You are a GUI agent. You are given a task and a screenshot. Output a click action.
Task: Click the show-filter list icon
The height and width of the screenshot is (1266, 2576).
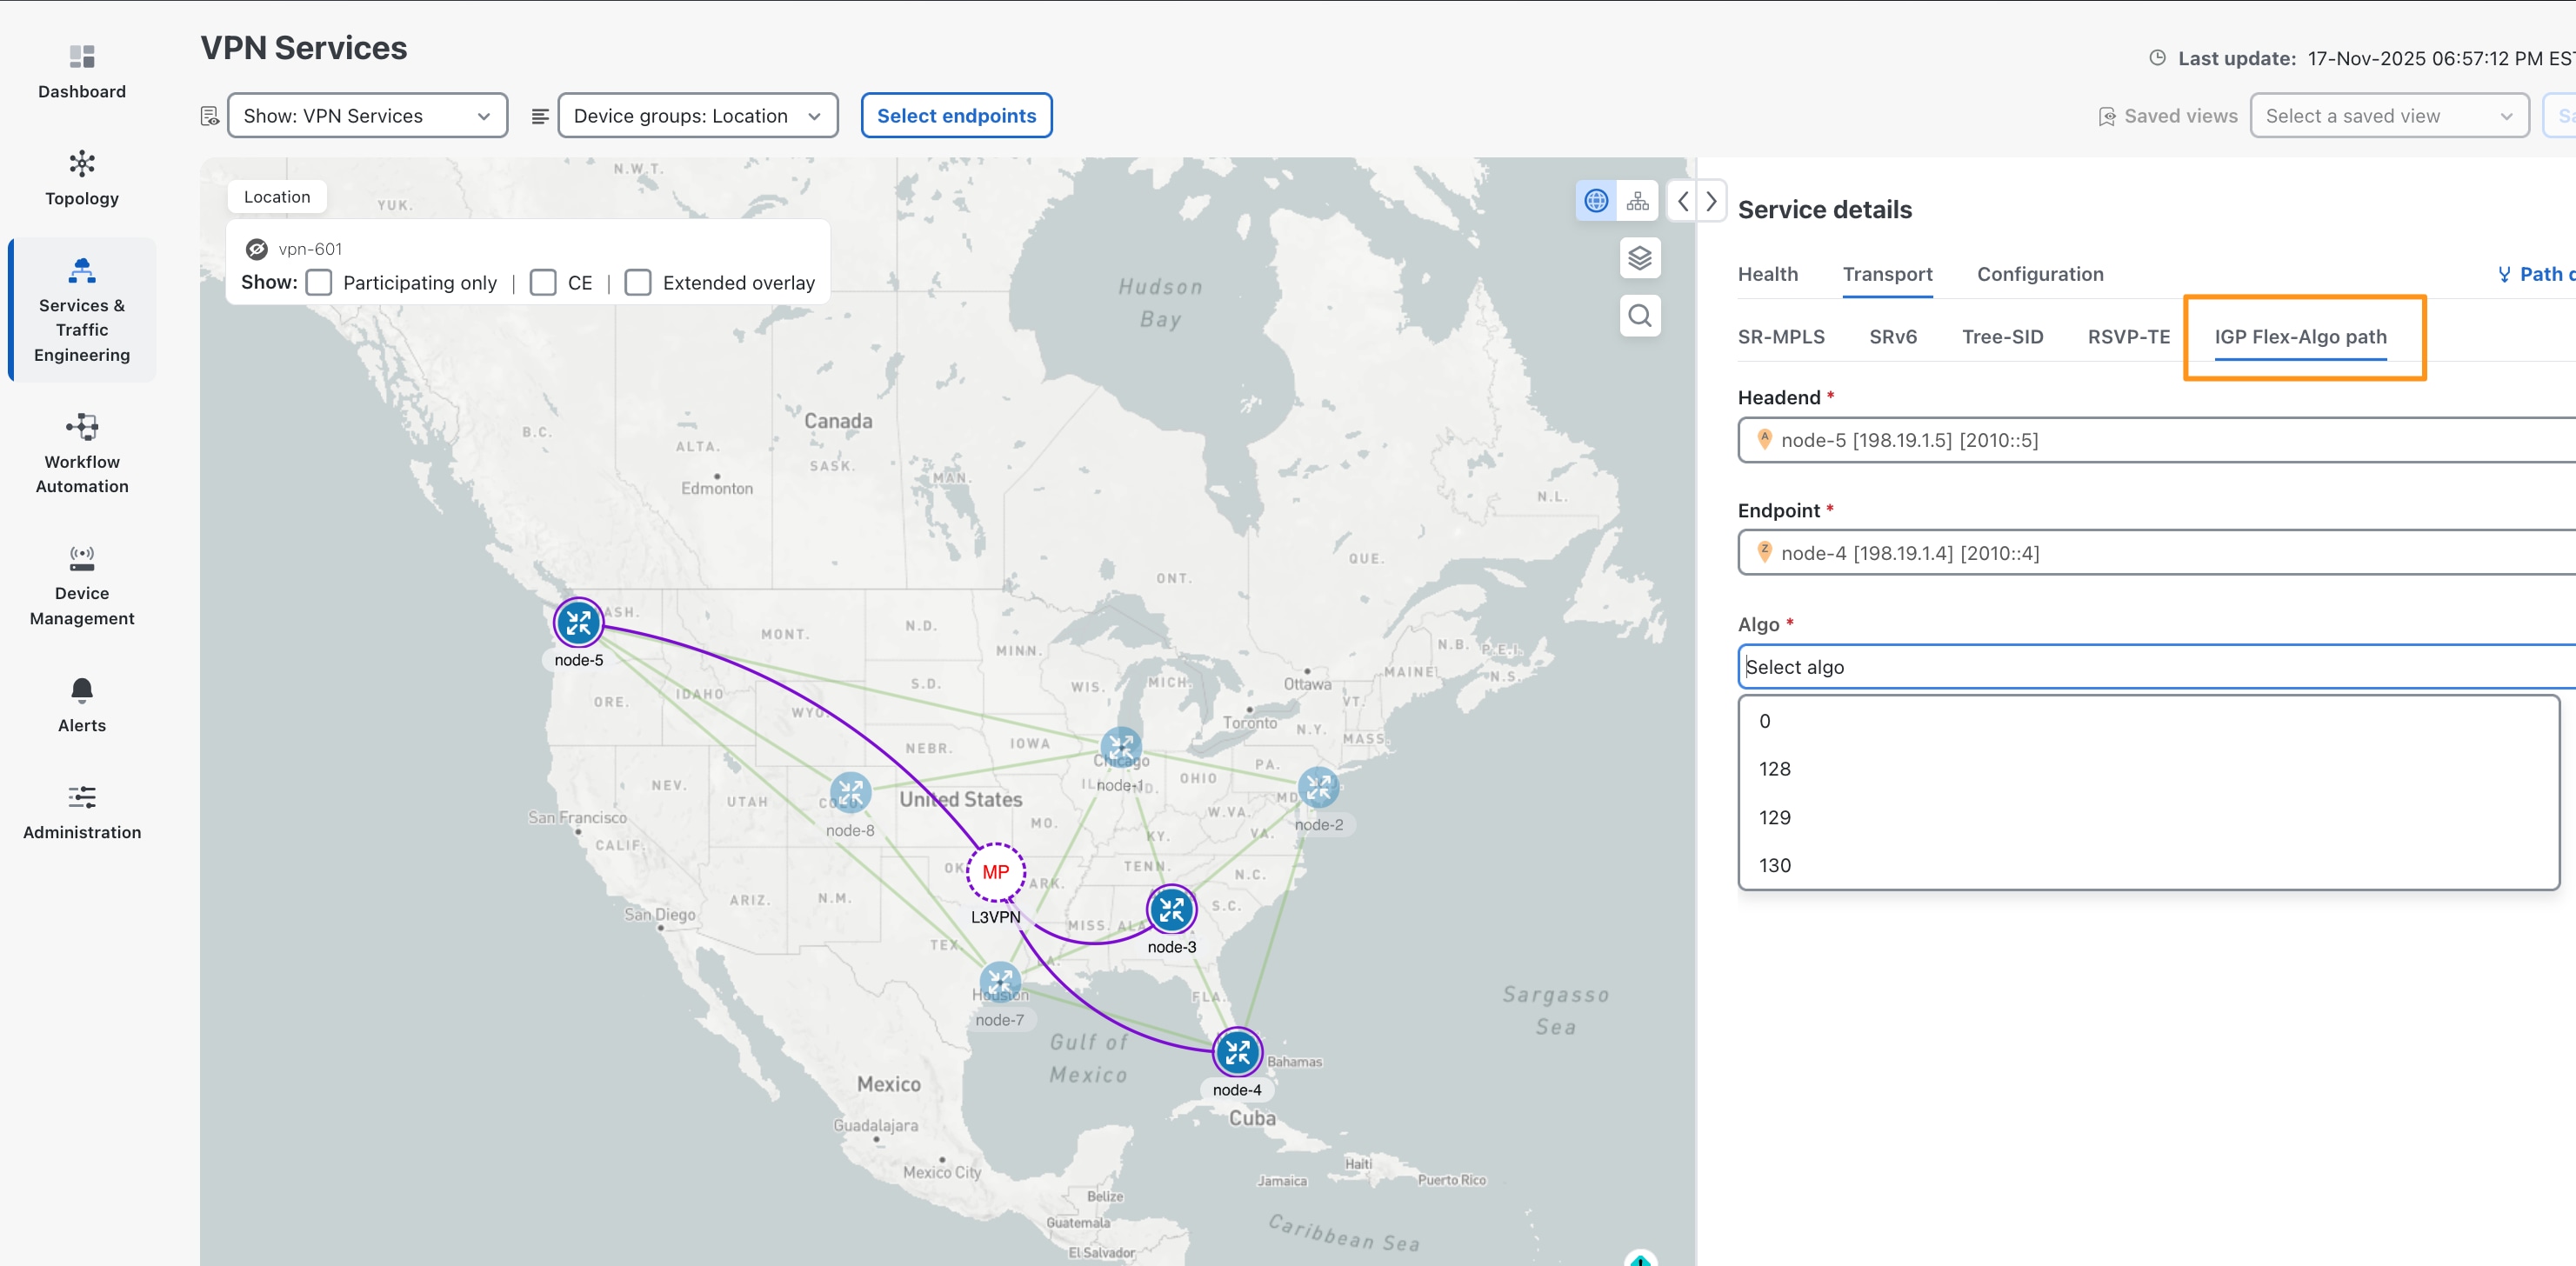(x=210, y=116)
